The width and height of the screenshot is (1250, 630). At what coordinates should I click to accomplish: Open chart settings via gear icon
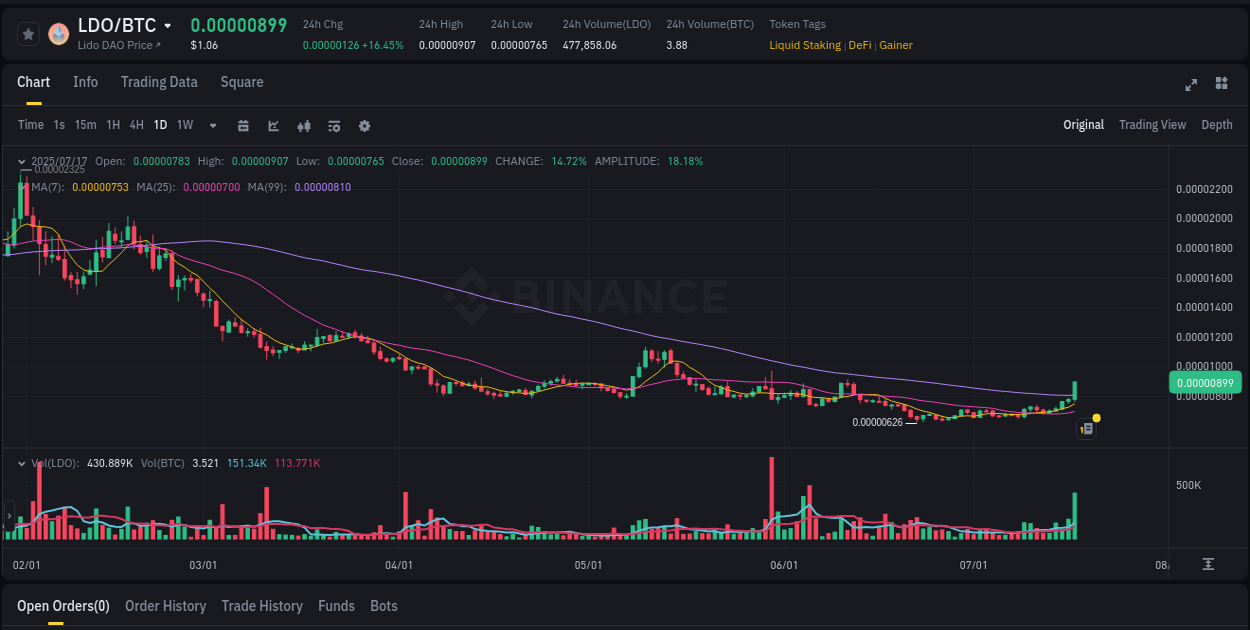click(x=364, y=125)
